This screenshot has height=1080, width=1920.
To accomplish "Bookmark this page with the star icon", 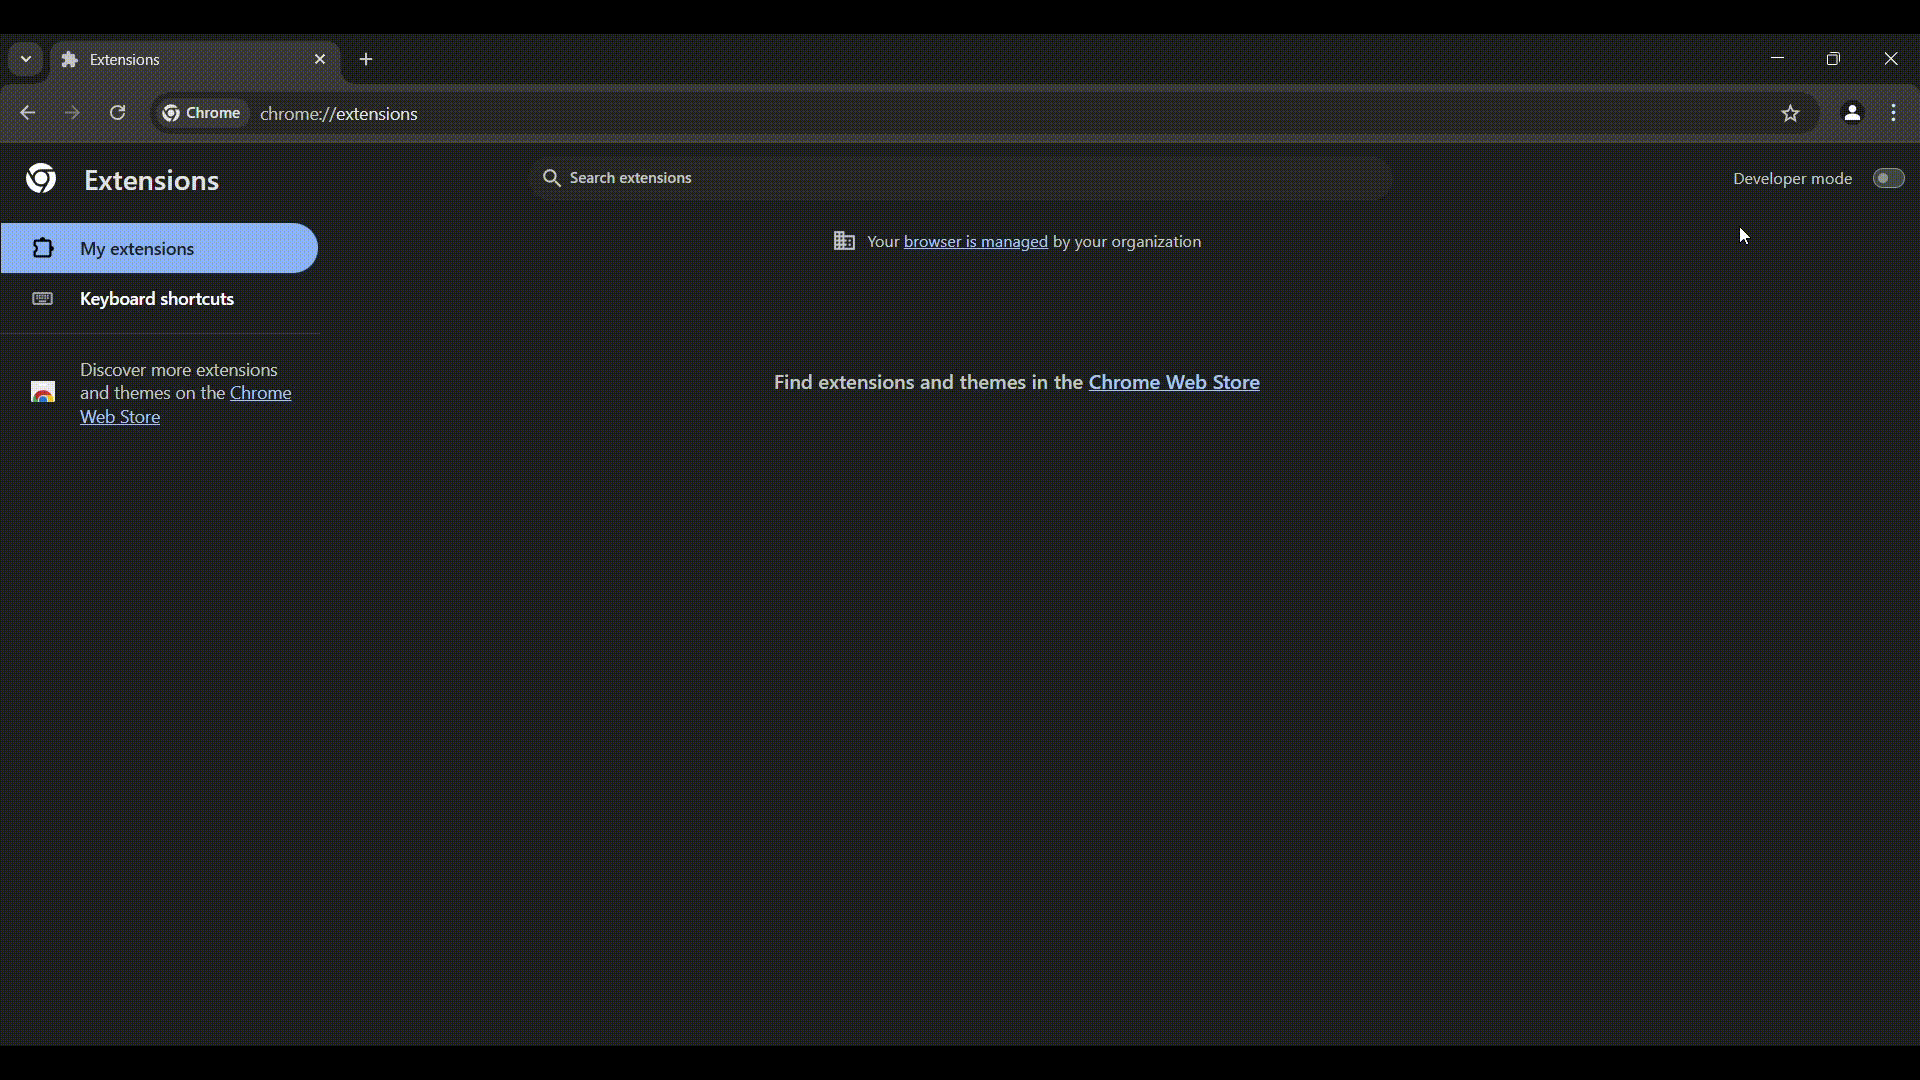I will (1790, 114).
